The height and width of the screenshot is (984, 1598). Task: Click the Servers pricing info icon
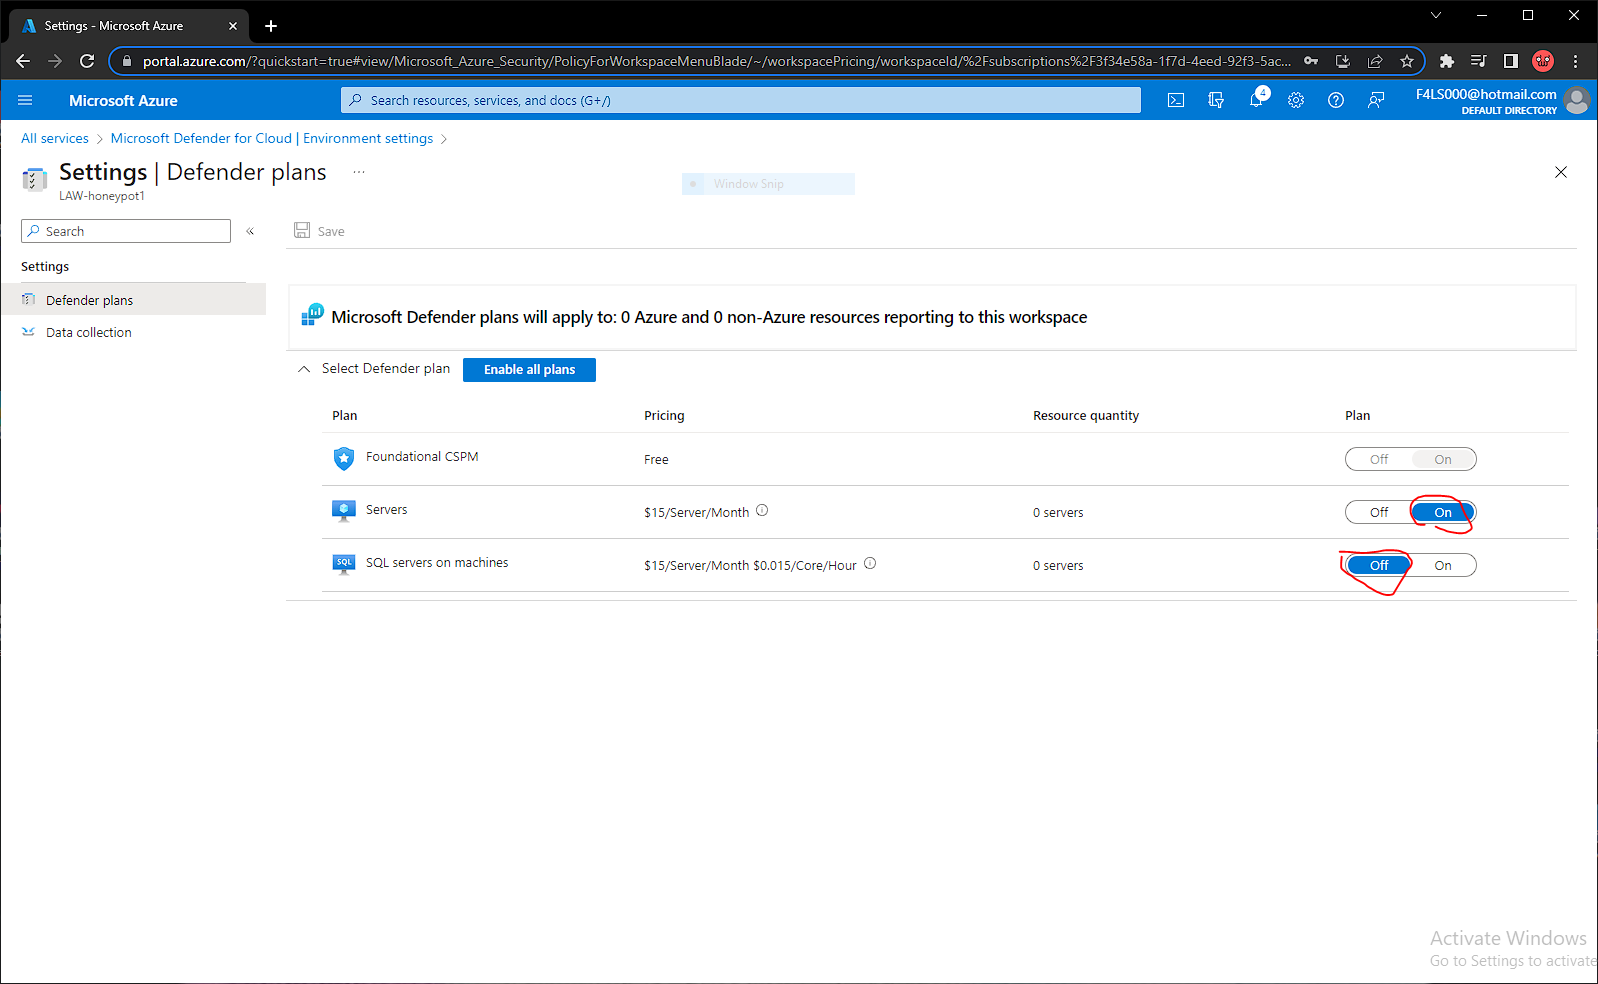762,510
